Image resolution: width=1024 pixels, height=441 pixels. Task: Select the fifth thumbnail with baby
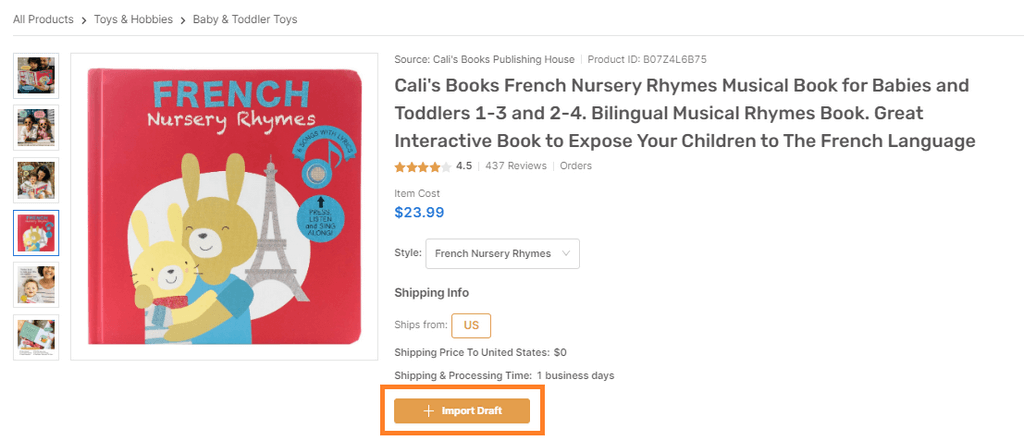(37, 285)
